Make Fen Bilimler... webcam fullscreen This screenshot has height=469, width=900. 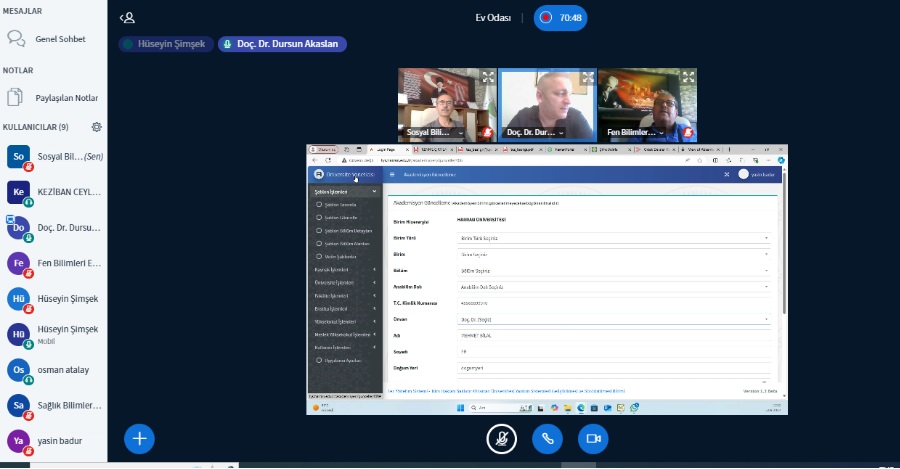coord(687,77)
